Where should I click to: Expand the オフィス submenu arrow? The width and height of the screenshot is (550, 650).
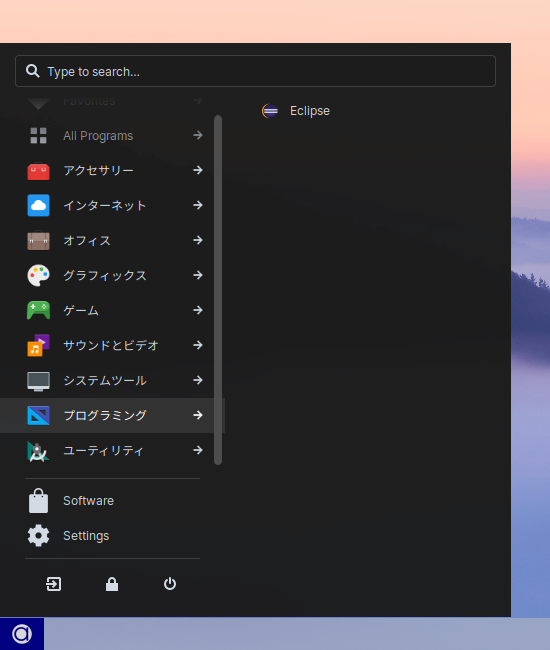[x=198, y=240]
